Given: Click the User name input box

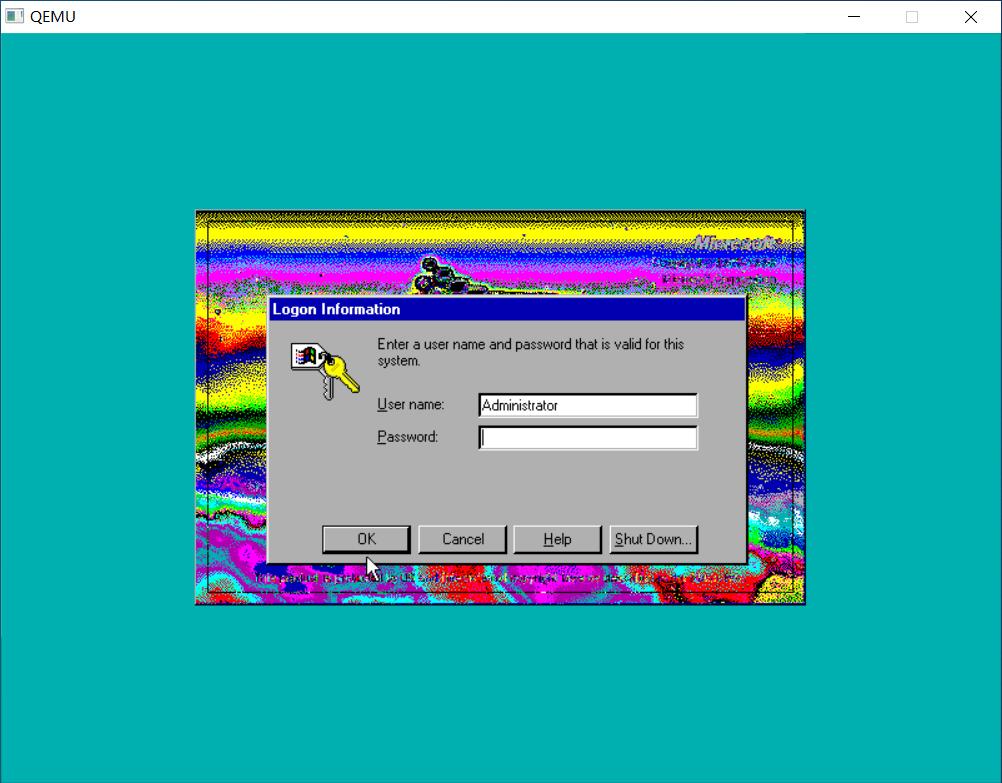Looking at the screenshot, I should pyautogui.click(x=588, y=405).
